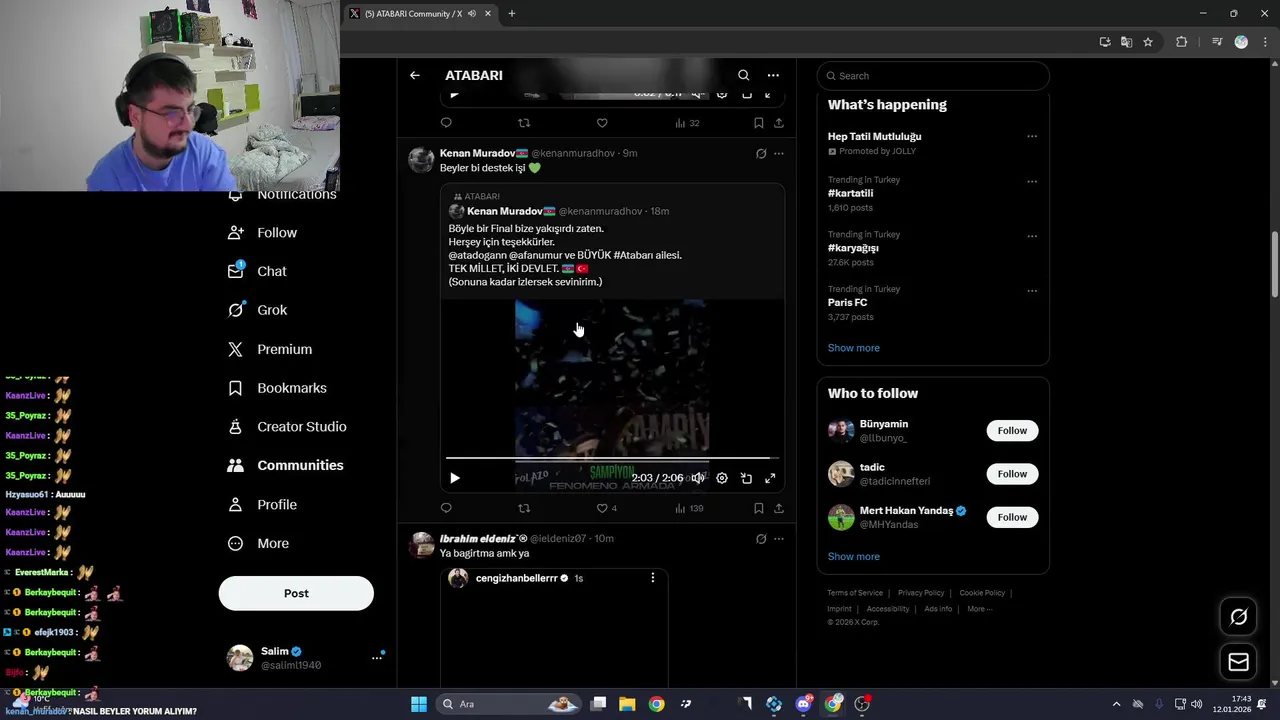Toggle picture-in-picture on the video
Screen dimensions: 1280x720
point(746,478)
